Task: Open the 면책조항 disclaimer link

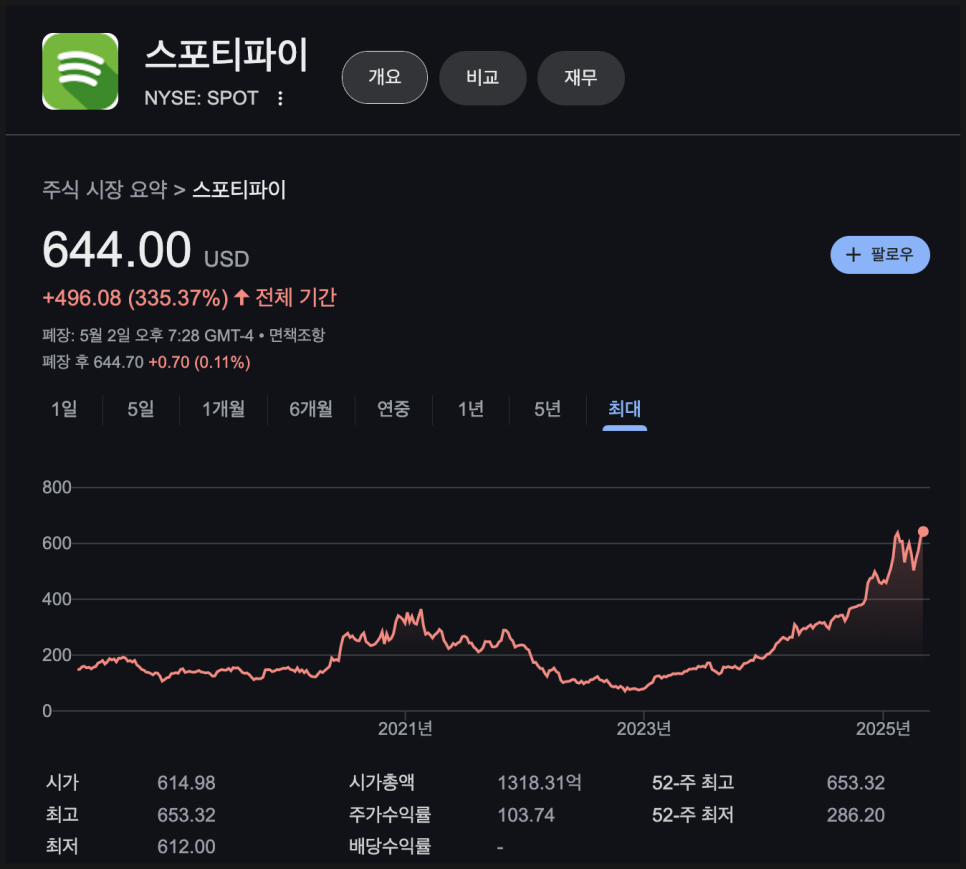Action: tap(297, 335)
